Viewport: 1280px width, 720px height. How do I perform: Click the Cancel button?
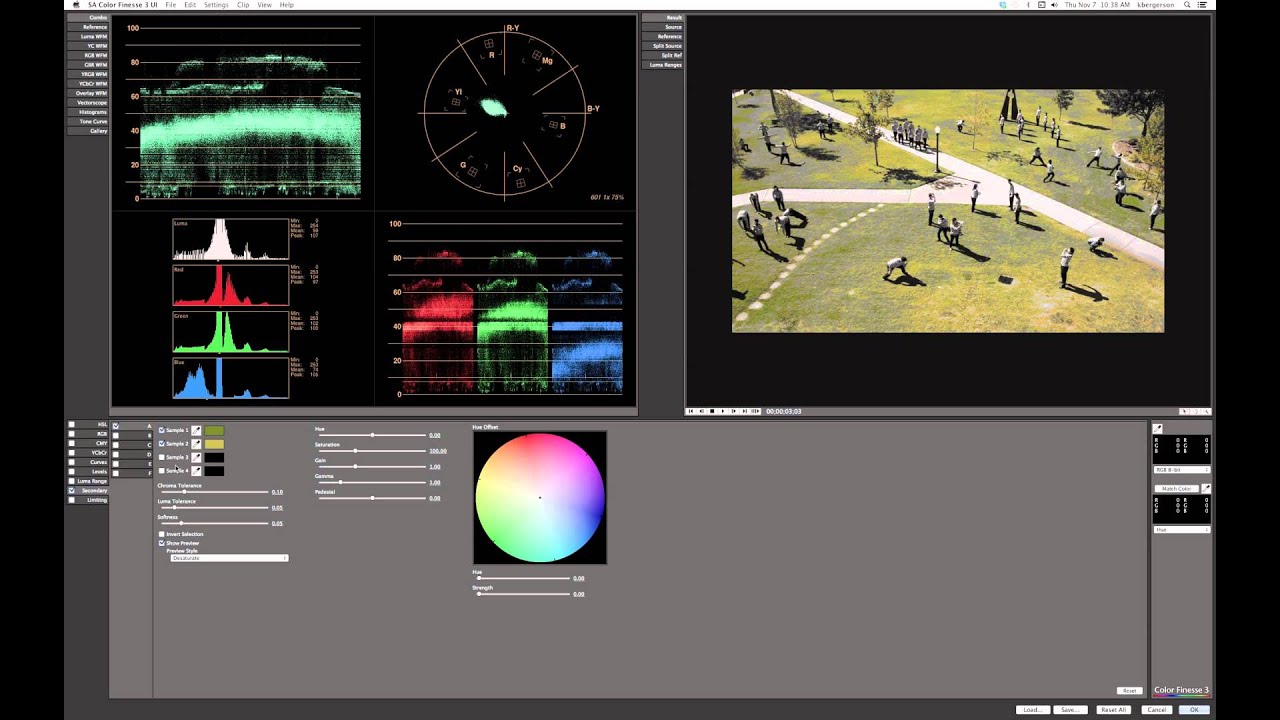1156,710
